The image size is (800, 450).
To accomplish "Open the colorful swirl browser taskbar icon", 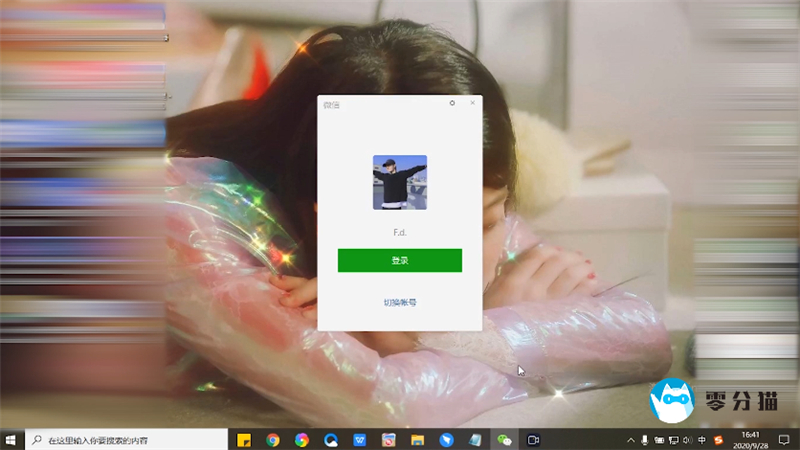I will (302, 440).
